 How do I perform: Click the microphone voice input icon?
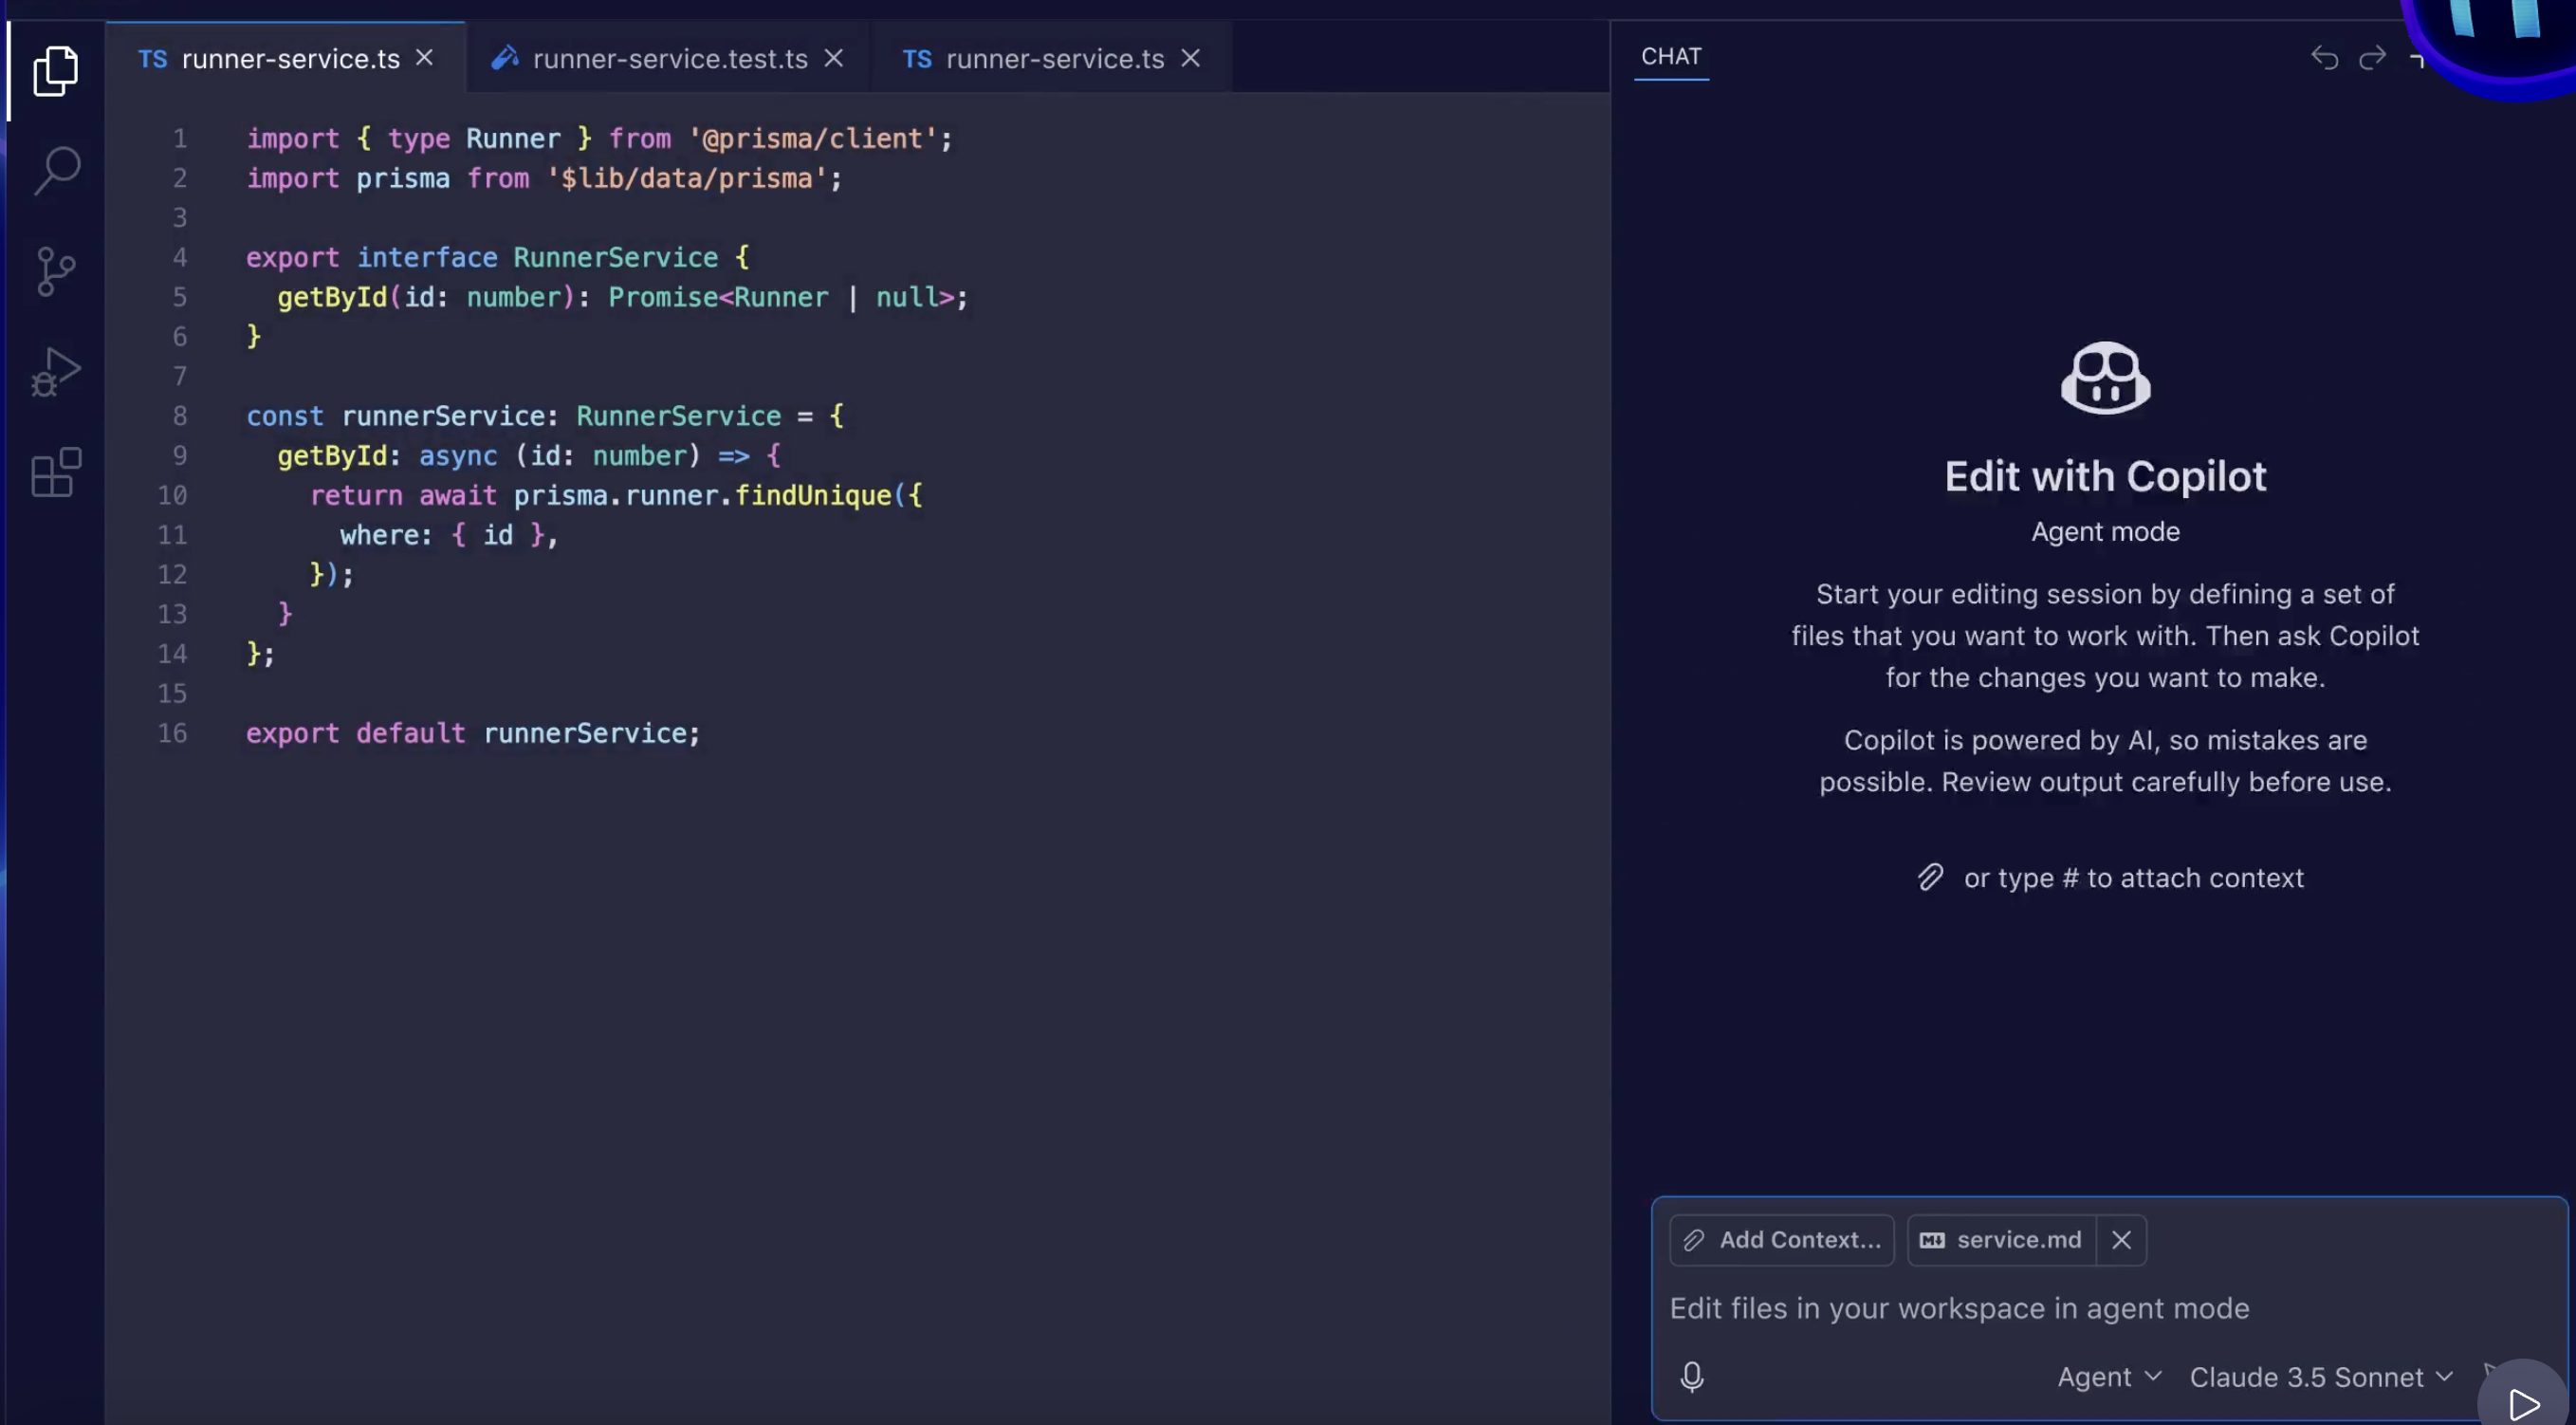pyautogui.click(x=1691, y=1377)
